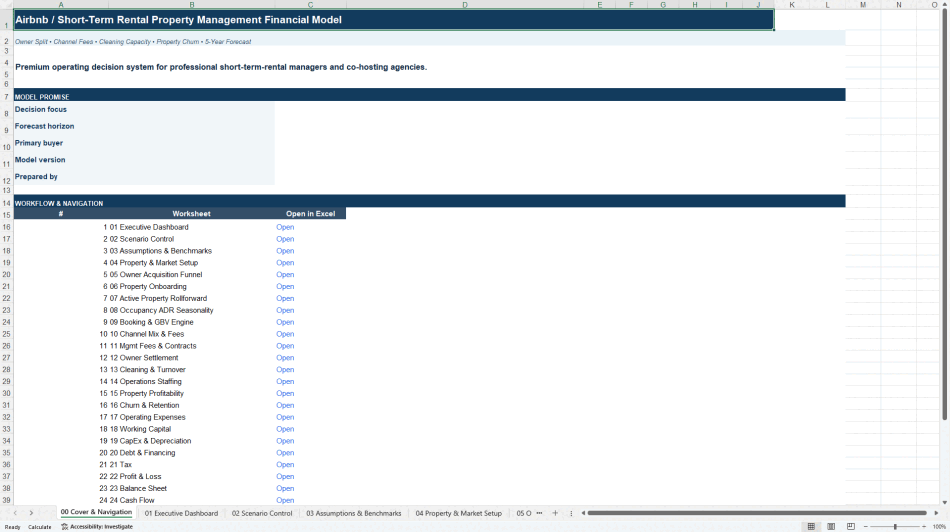Click horizontal scrollbar right arrow
Viewport: 950px width, 532px height.
[x=936, y=513]
